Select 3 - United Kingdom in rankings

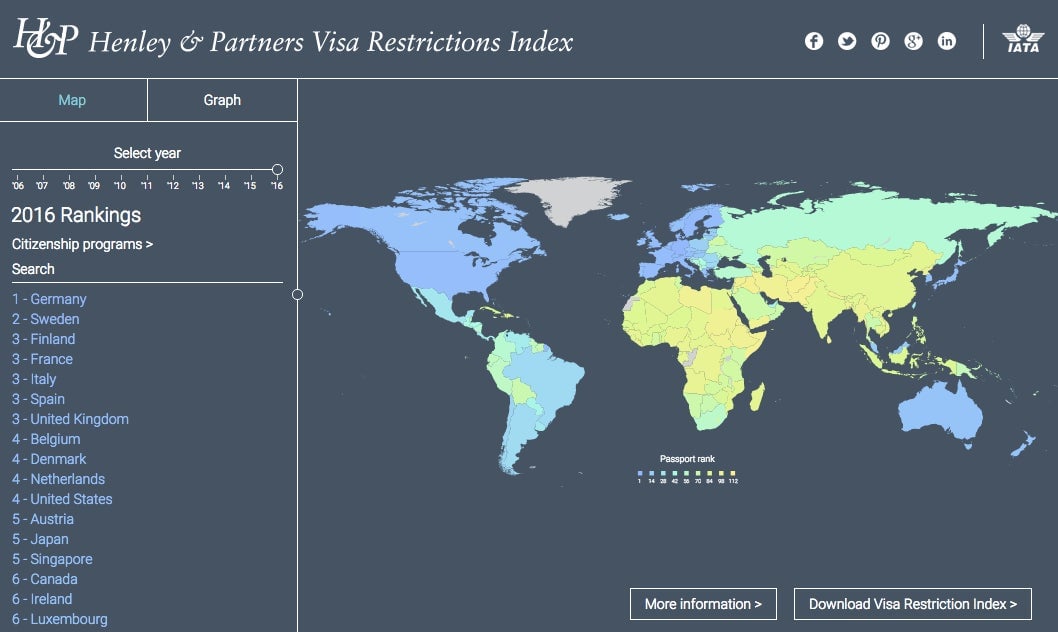[70, 419]
